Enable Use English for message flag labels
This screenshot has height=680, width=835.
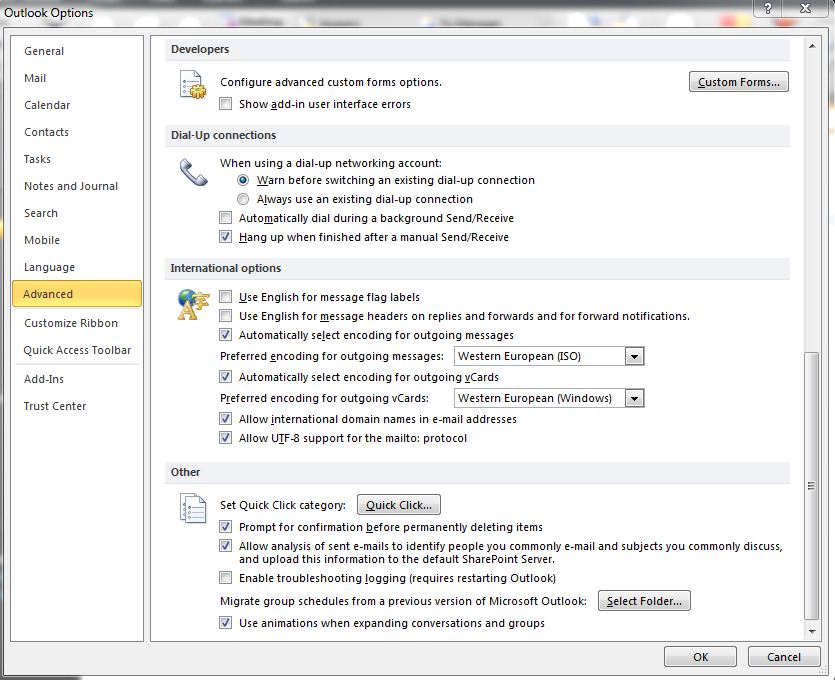[x=226, y=297]
